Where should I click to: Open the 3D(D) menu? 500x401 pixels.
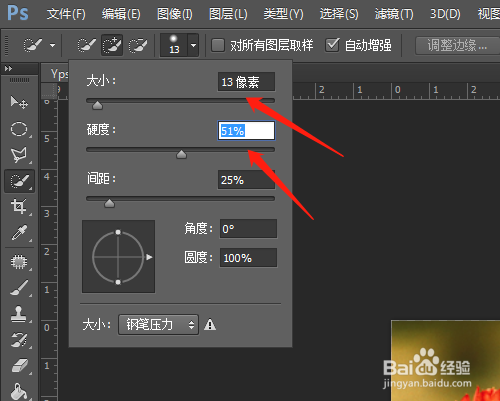(x=445, y=14)
